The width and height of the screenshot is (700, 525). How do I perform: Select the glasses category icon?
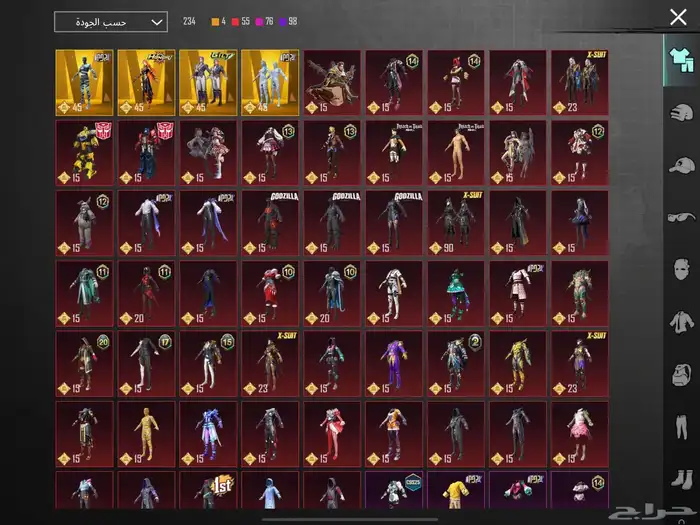point(680,217)
